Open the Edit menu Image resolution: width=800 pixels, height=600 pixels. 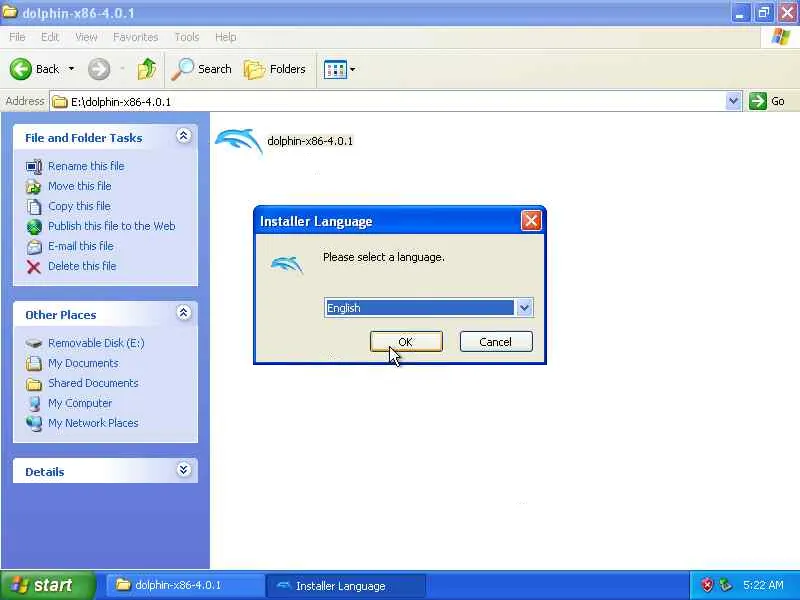click(x=50, y=37)
